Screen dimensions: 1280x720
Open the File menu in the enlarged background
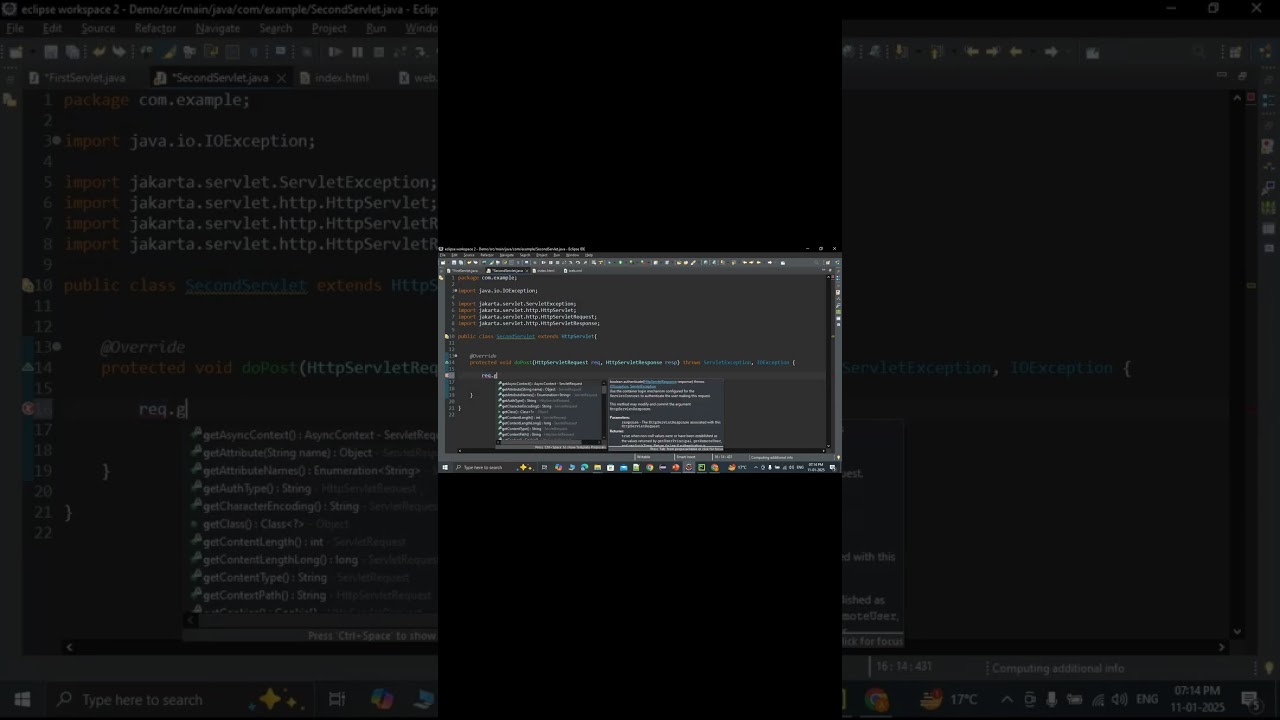pyautogui.click(x=15, y=28)
